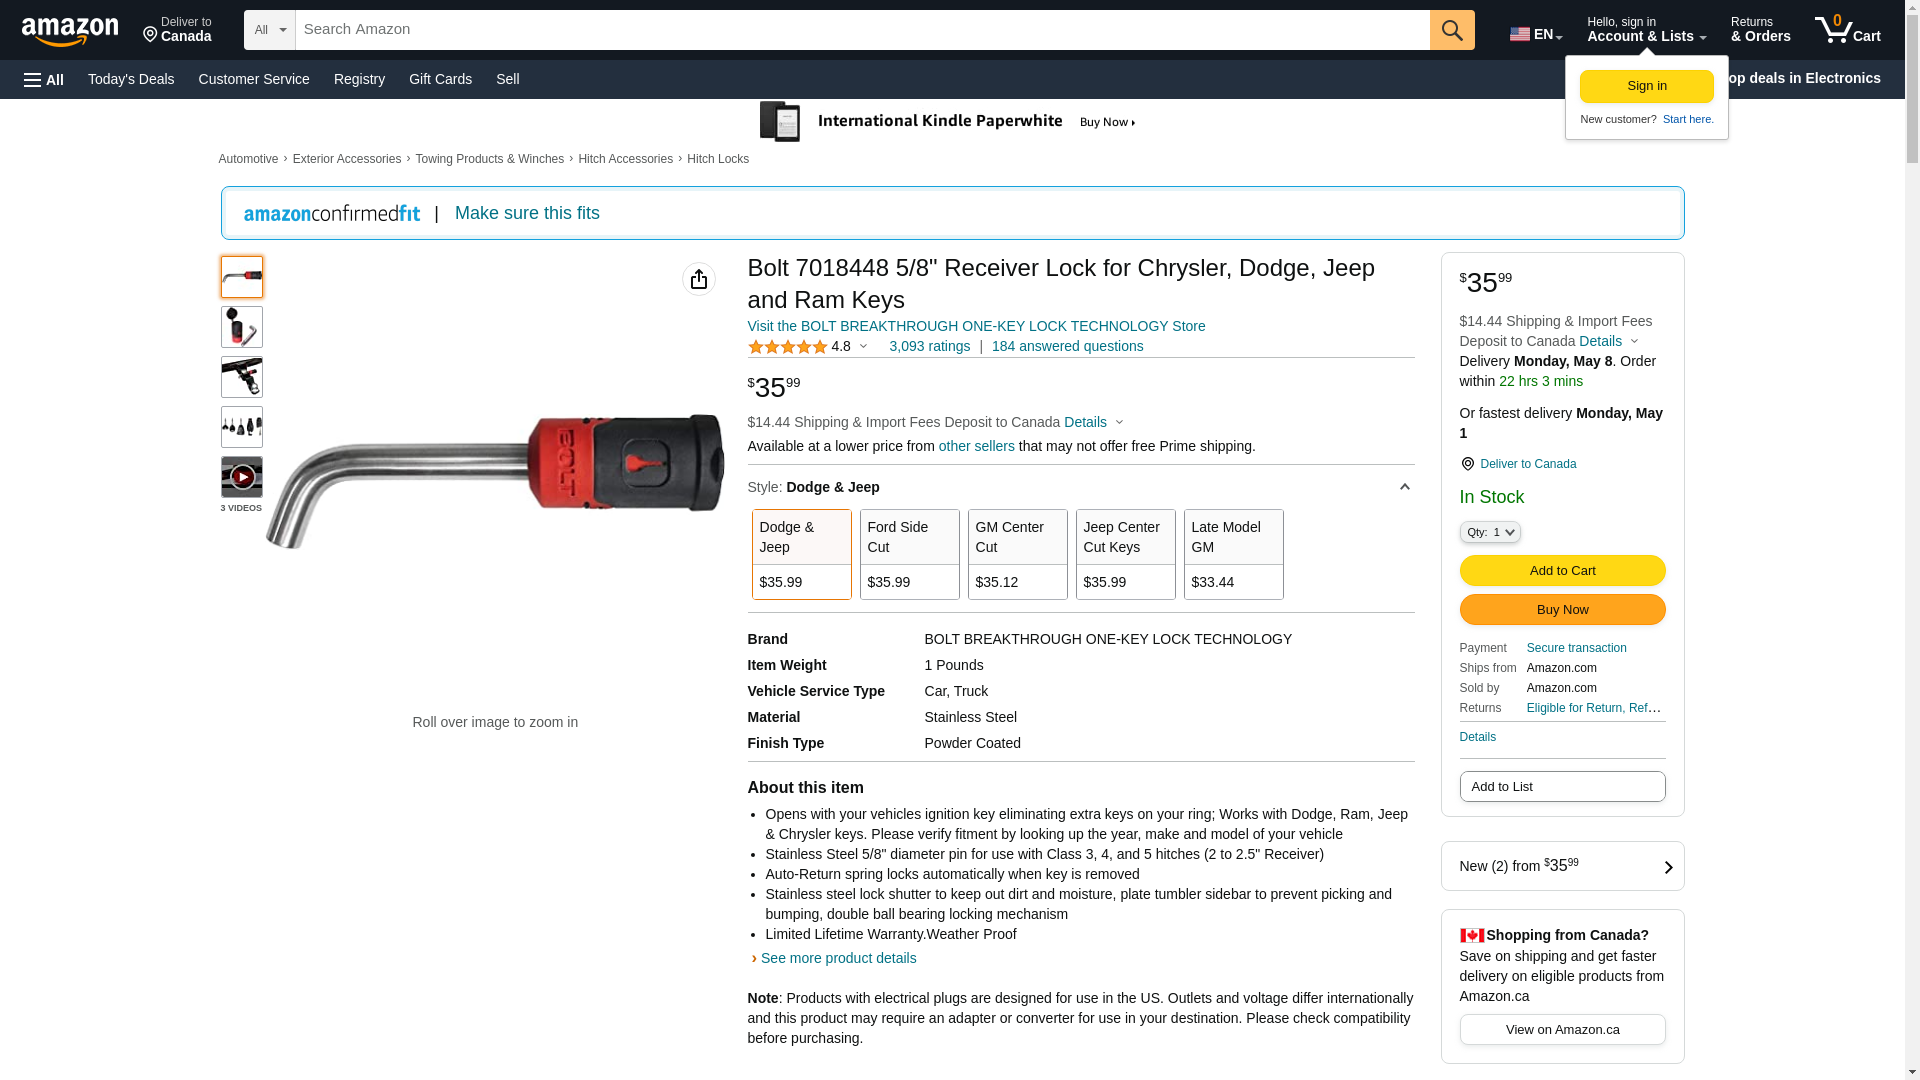1920x1080 pixels.
Task: Select second product image thumbnail
Action: tap(242, 327)
